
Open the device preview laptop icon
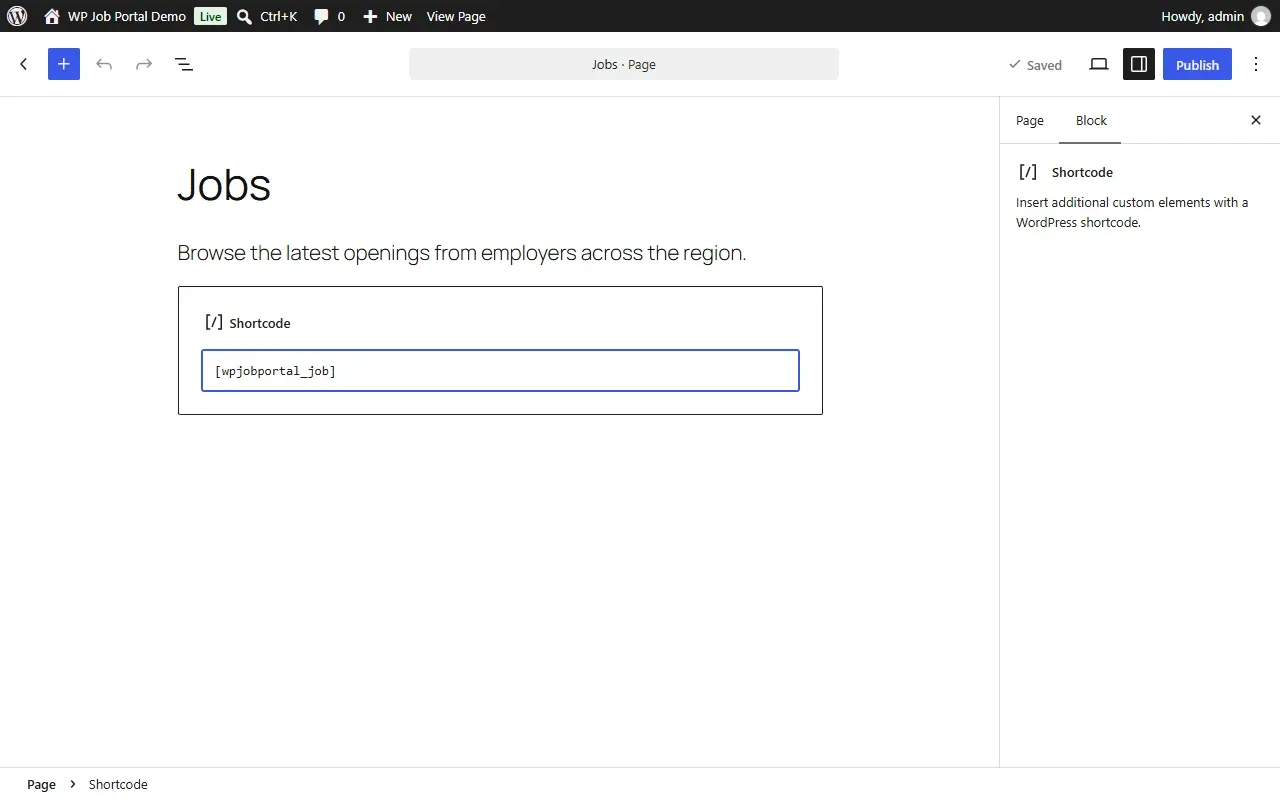(1099, 64)
